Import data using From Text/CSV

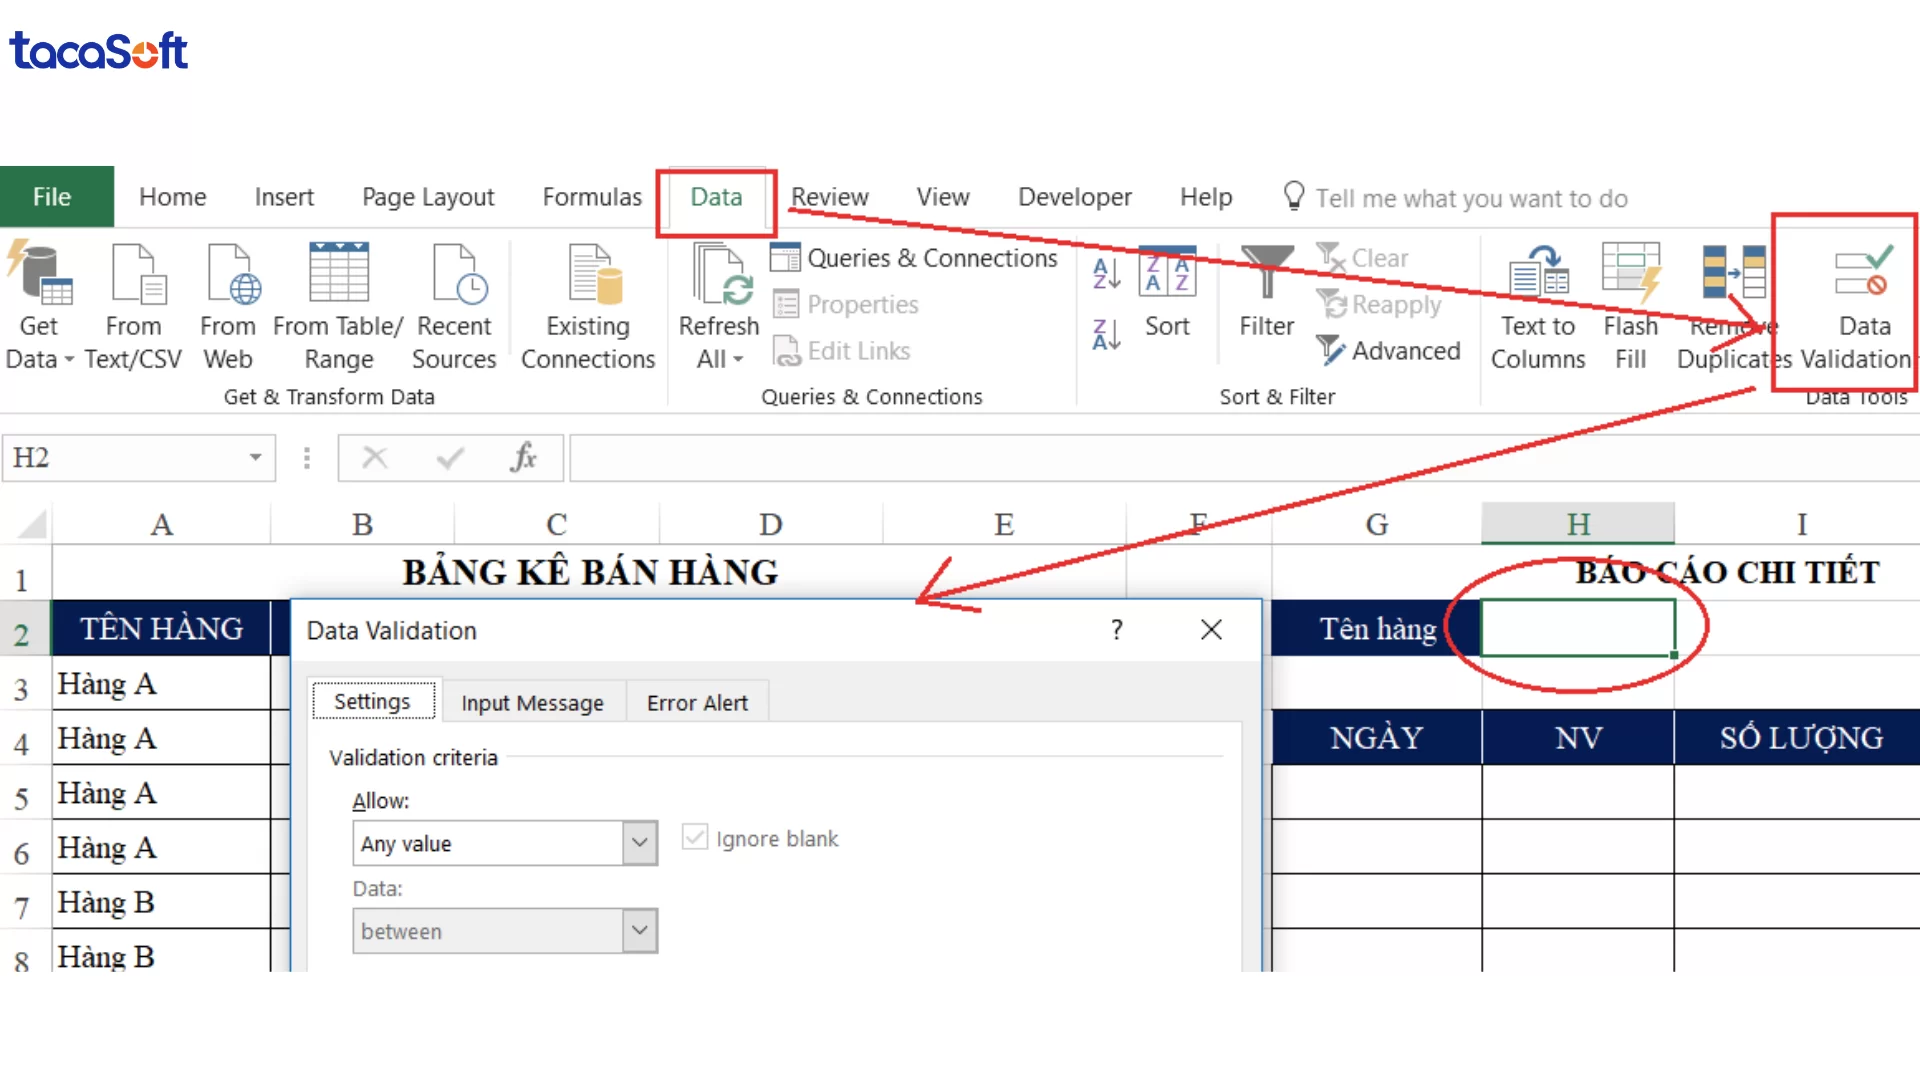click(135, 305)
